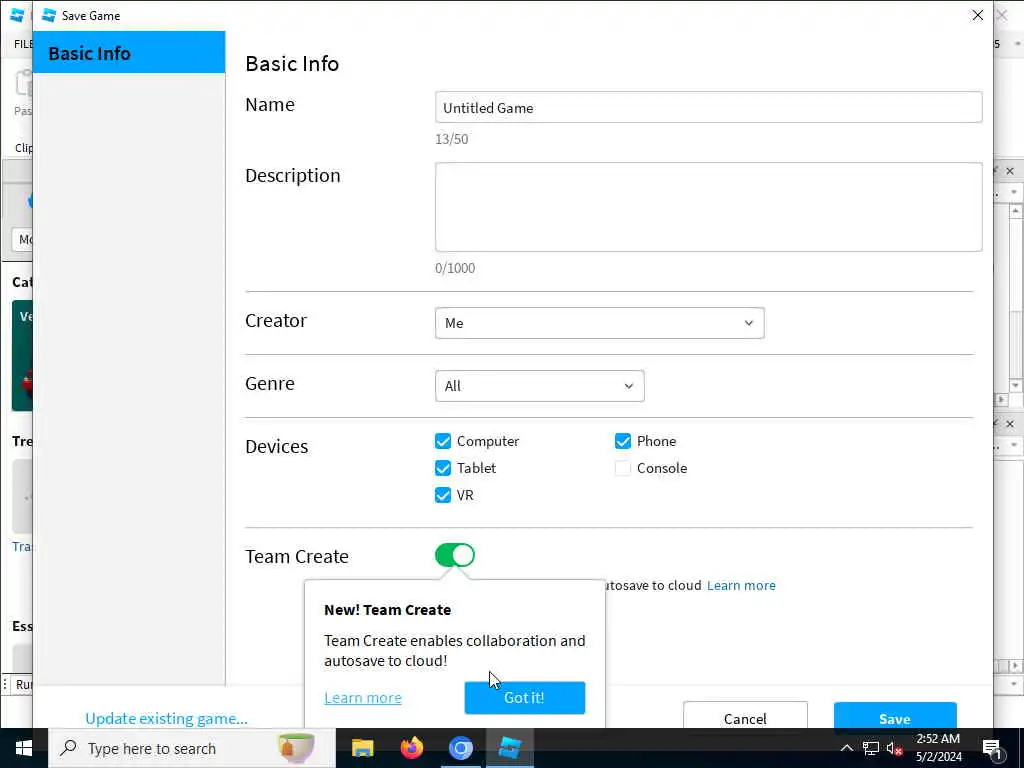The image size is (1024, 768).
Task: Click the taskbar search box
Action: (x=192, y=748)
